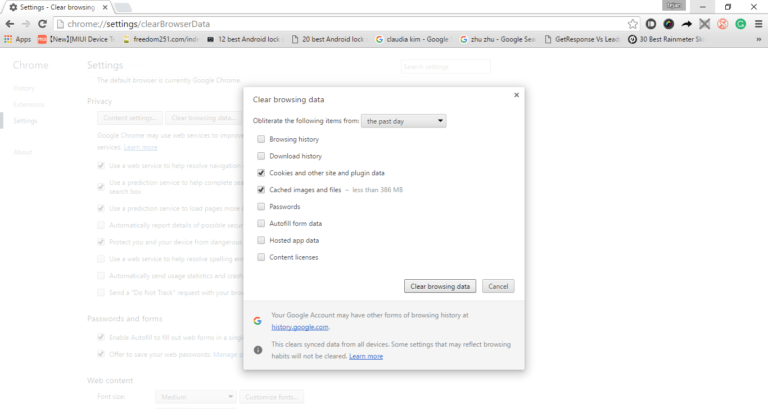Click Content settings button in Privacy

click(130, 118)
